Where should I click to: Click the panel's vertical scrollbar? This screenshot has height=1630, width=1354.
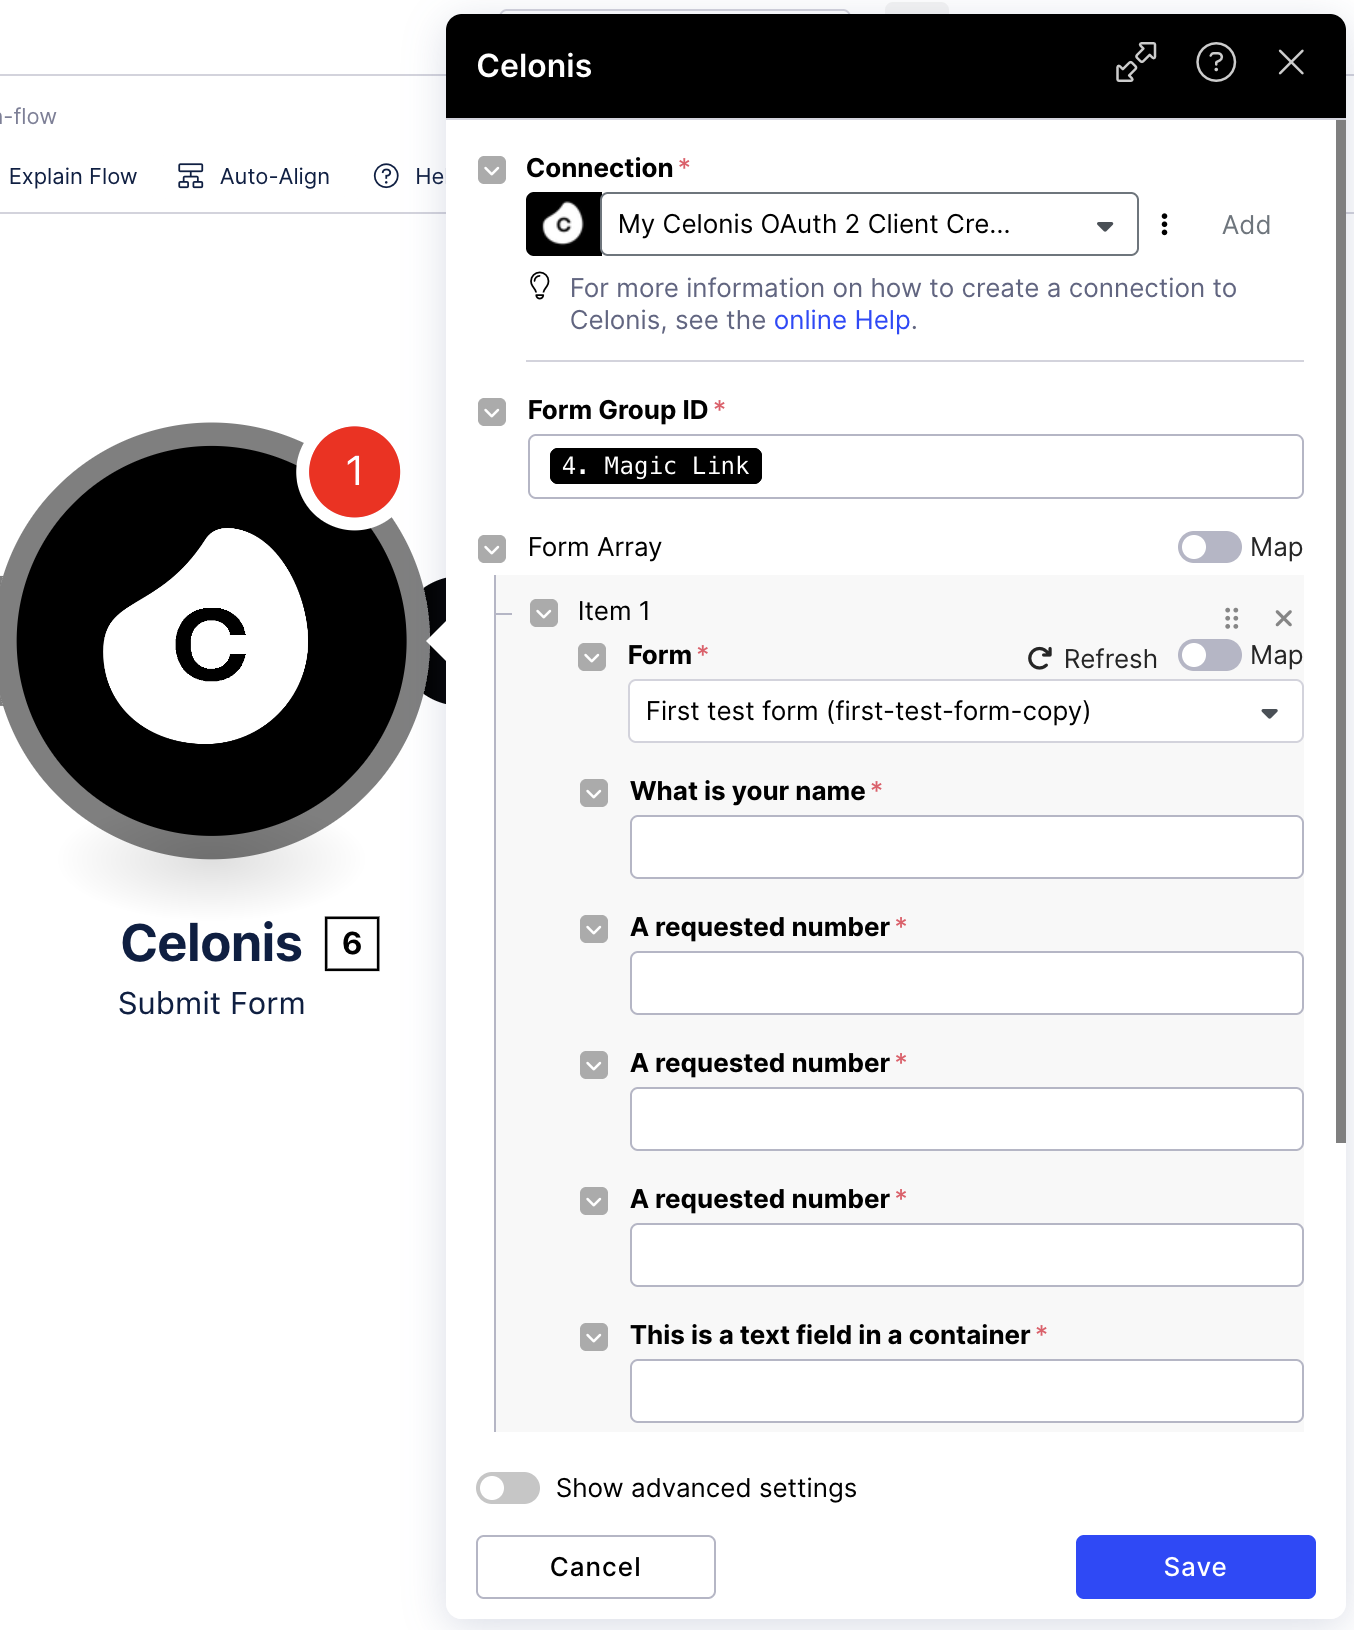click(x=1341, y=630)
